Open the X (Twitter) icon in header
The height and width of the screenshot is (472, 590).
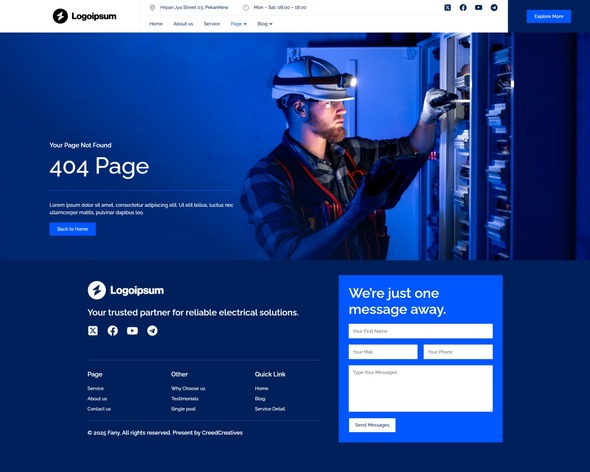click(x=447, y=8)
